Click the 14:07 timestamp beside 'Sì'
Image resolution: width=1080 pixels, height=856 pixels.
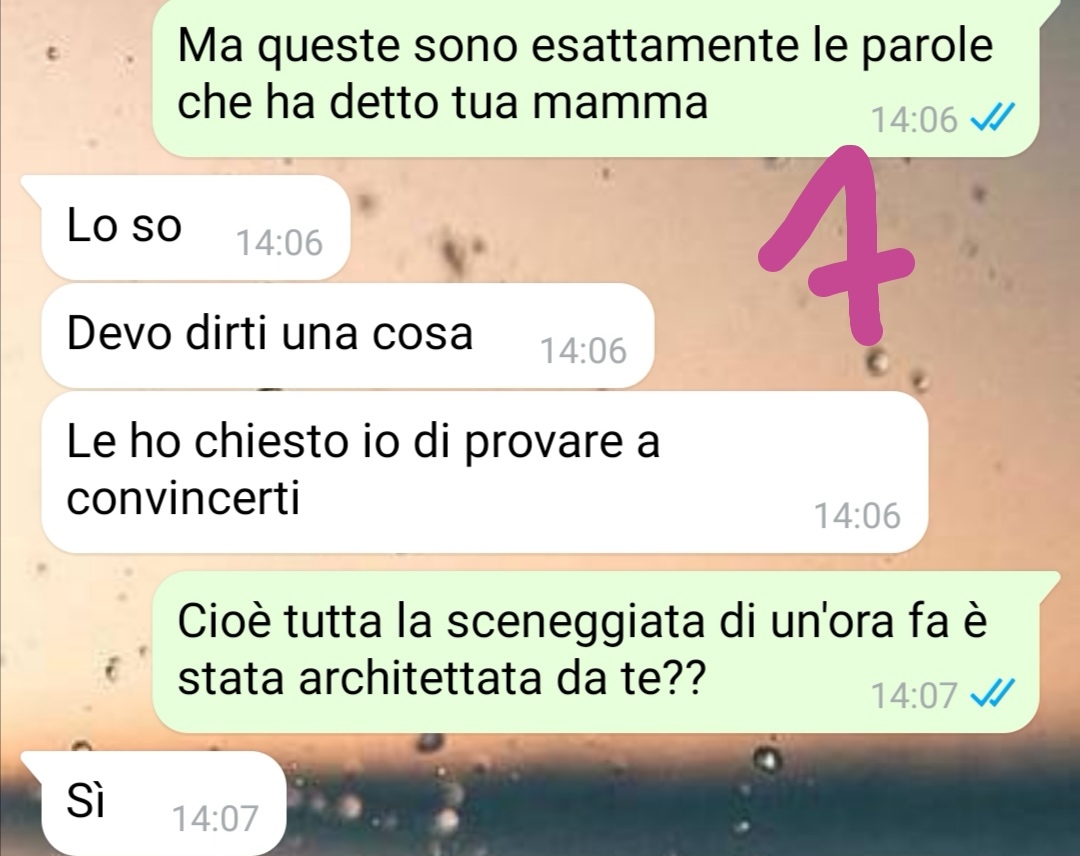tap(215, 819)
